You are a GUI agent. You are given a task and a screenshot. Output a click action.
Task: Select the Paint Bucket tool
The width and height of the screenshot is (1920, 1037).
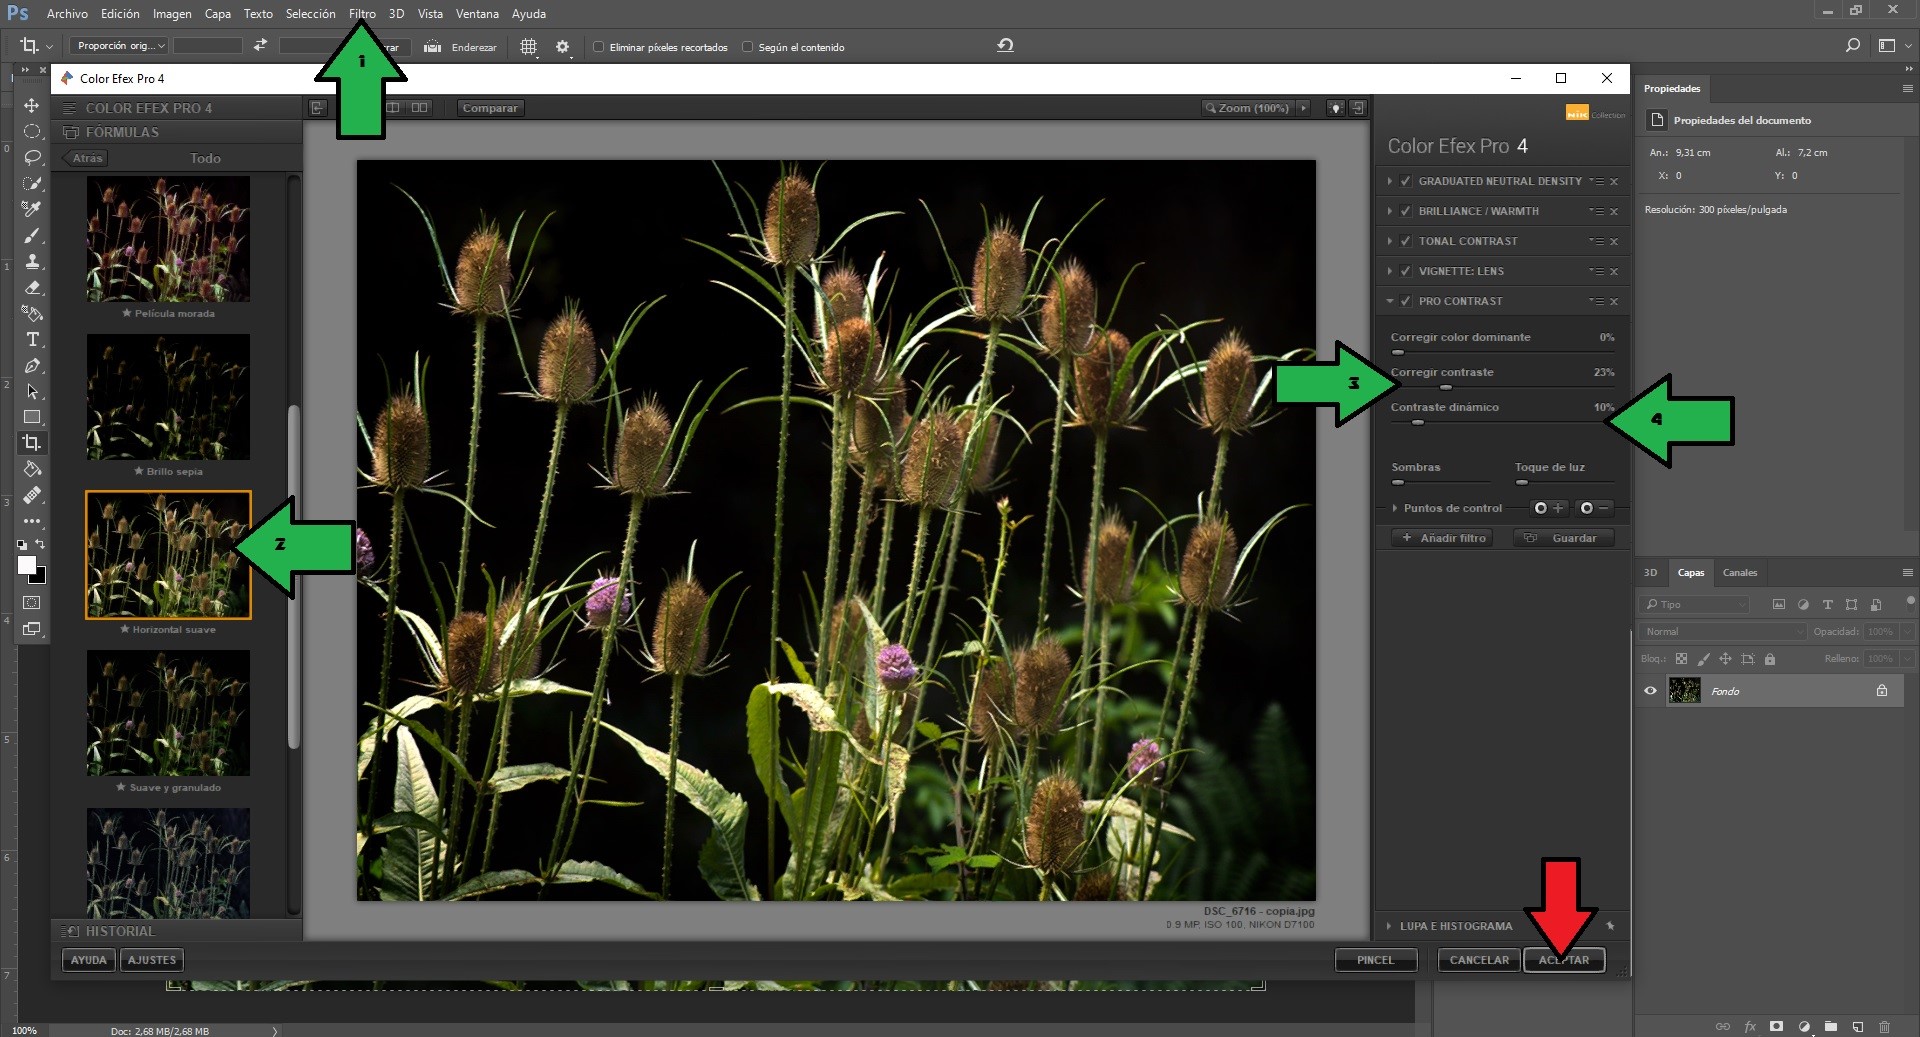[32, 469]
